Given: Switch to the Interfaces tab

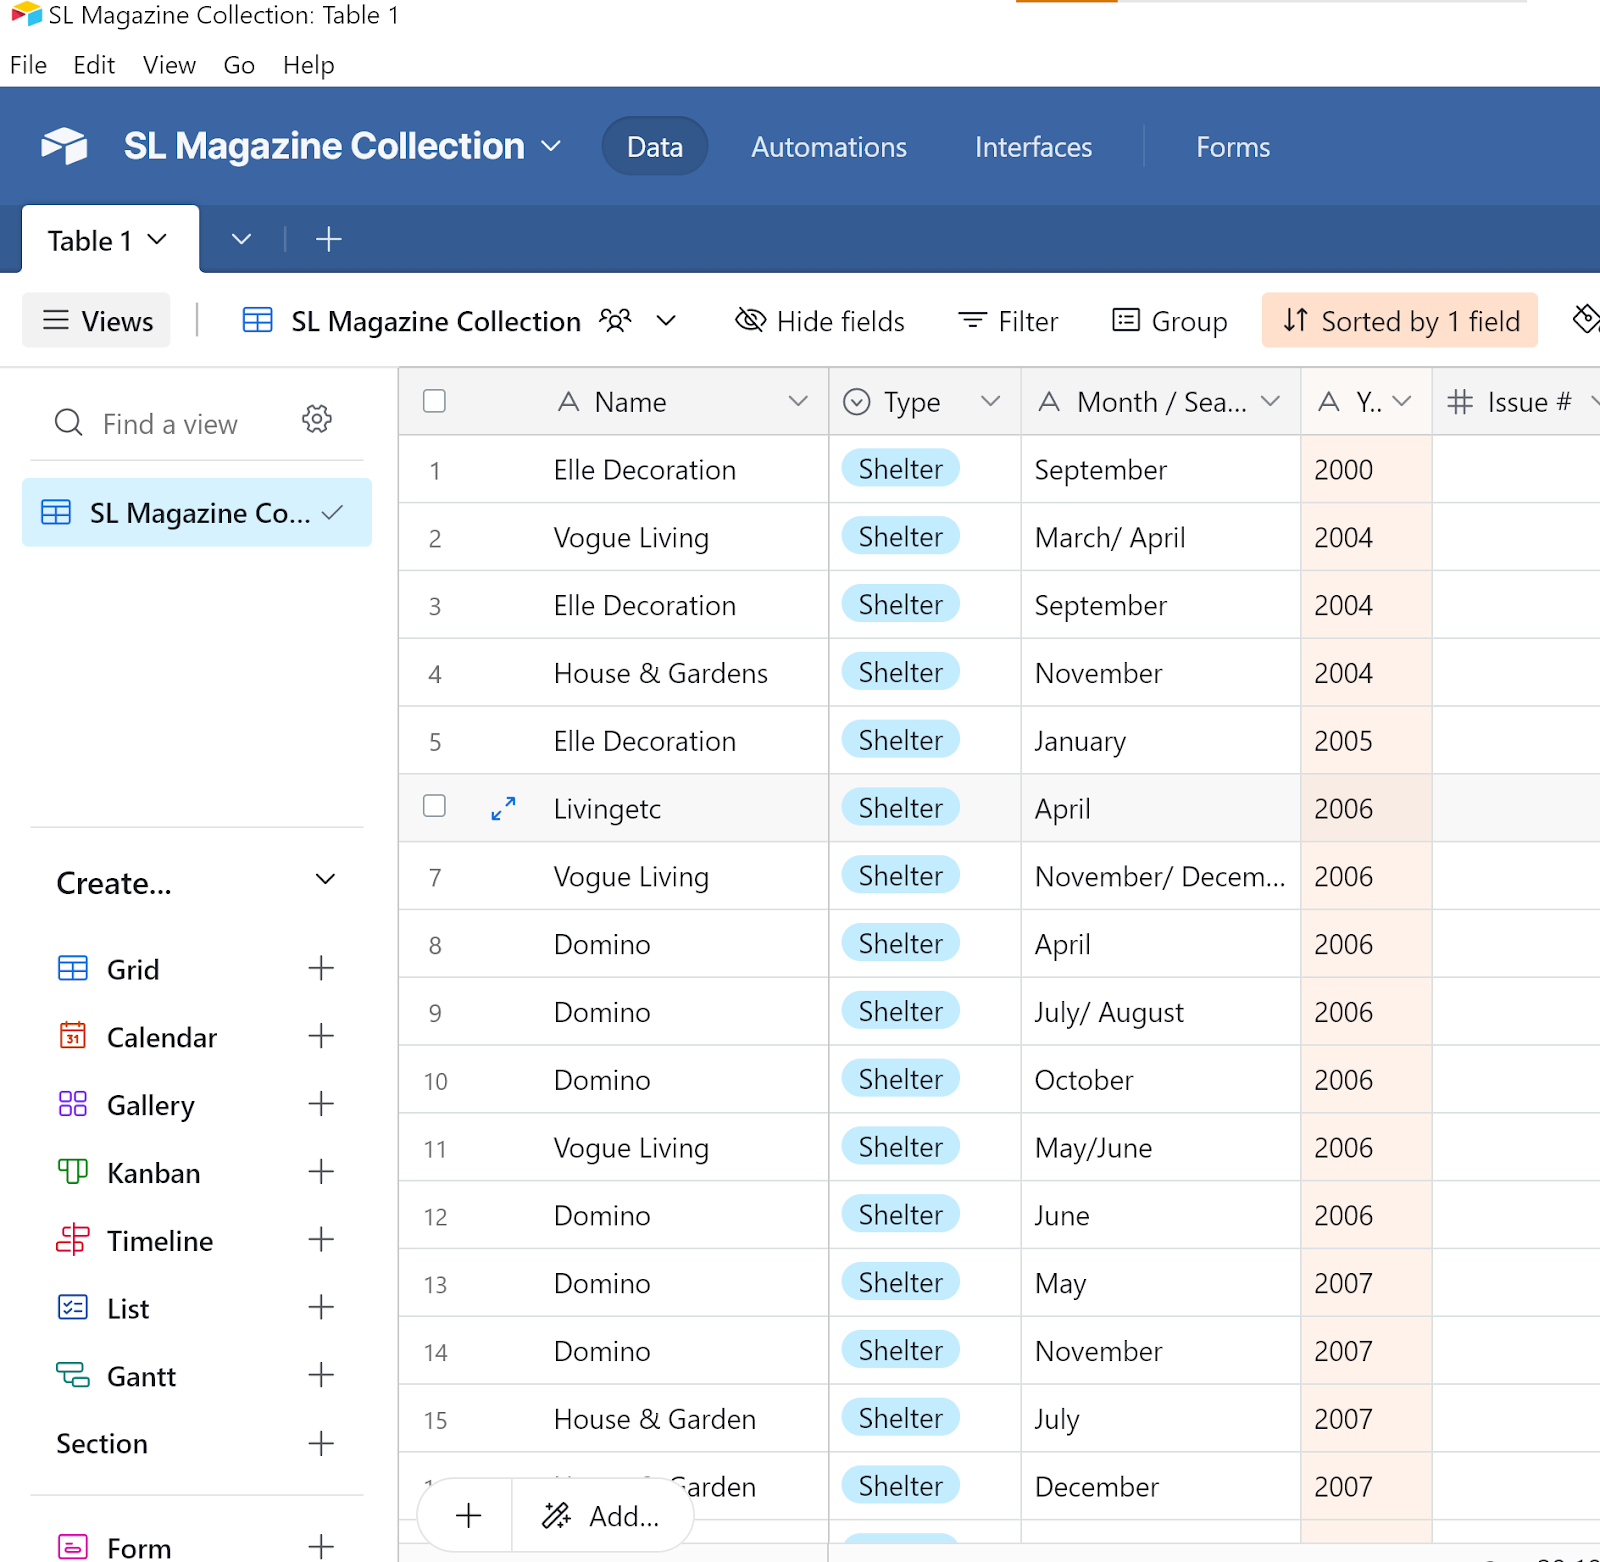Looking at the screenshot, I should tap(1033, 147).
